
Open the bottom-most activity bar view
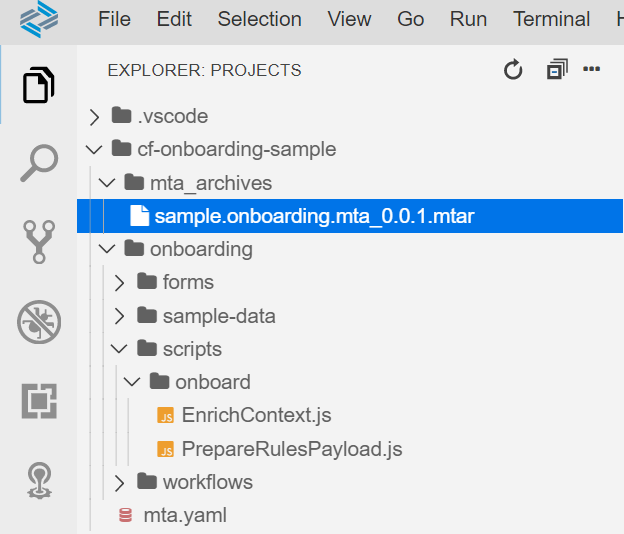tap(39, 480)
